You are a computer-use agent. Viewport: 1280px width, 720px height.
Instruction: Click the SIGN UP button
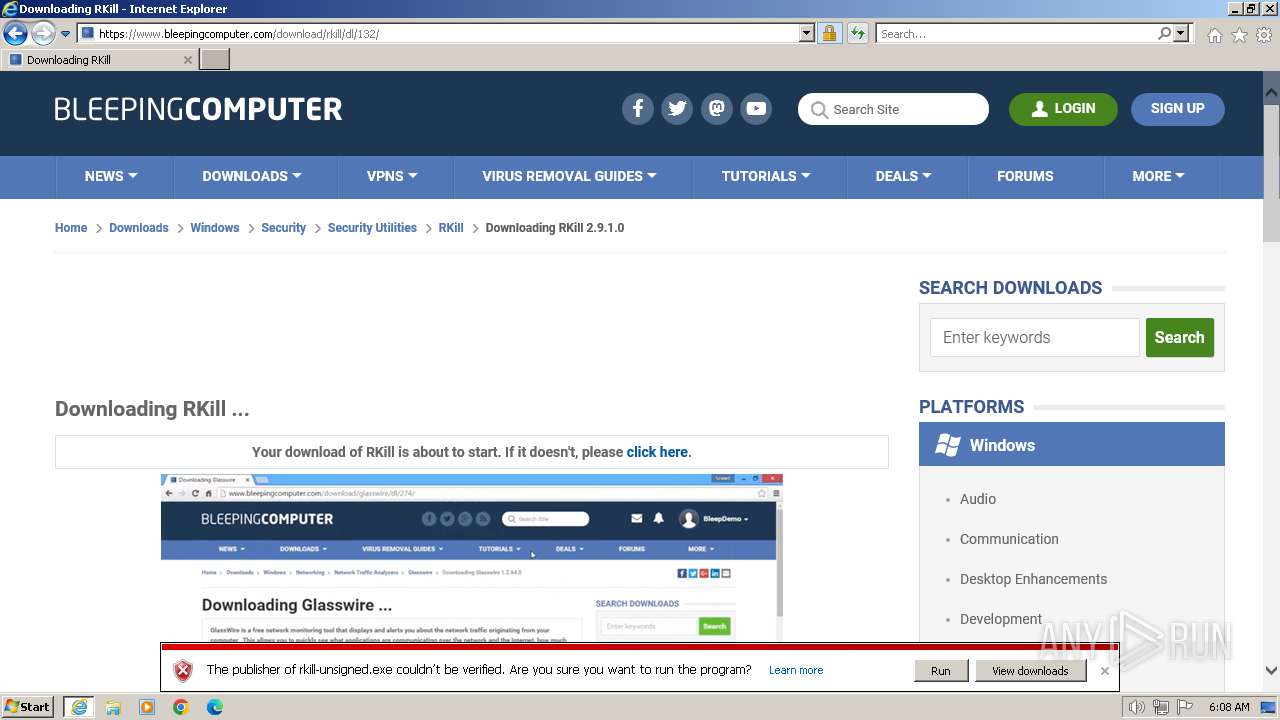point(1177,109)
